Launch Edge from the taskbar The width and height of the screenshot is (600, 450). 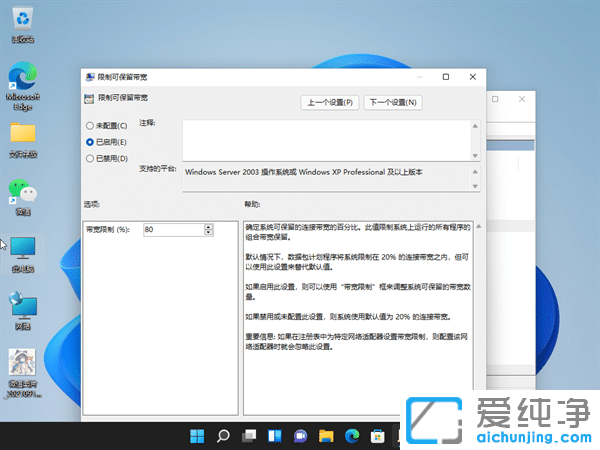(x=352, y=436)
